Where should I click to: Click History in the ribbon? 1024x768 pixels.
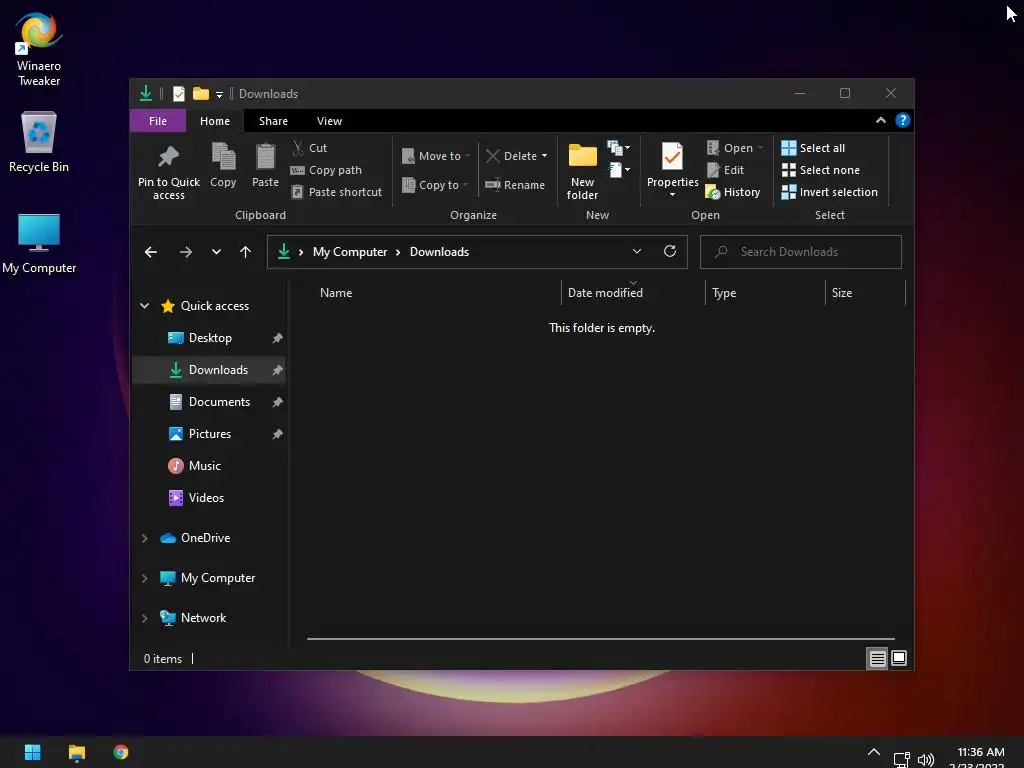click(733, 192)
